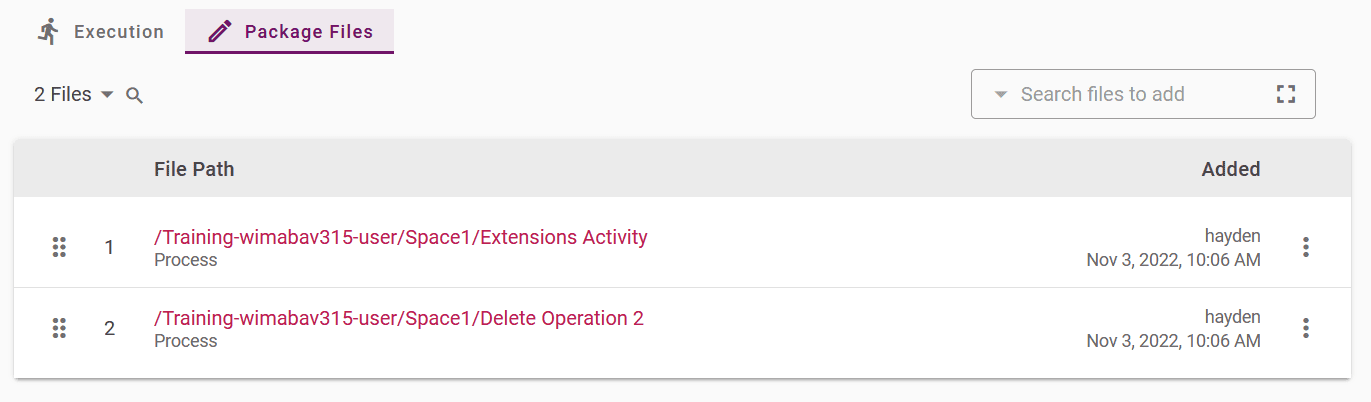Click the magnifier search files icon

click(134, 95)
